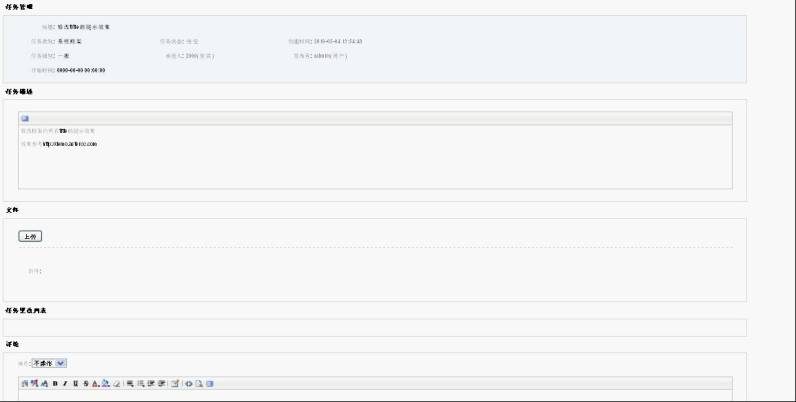Click the Italic (I) formatting icon

(x=65, y=384)
